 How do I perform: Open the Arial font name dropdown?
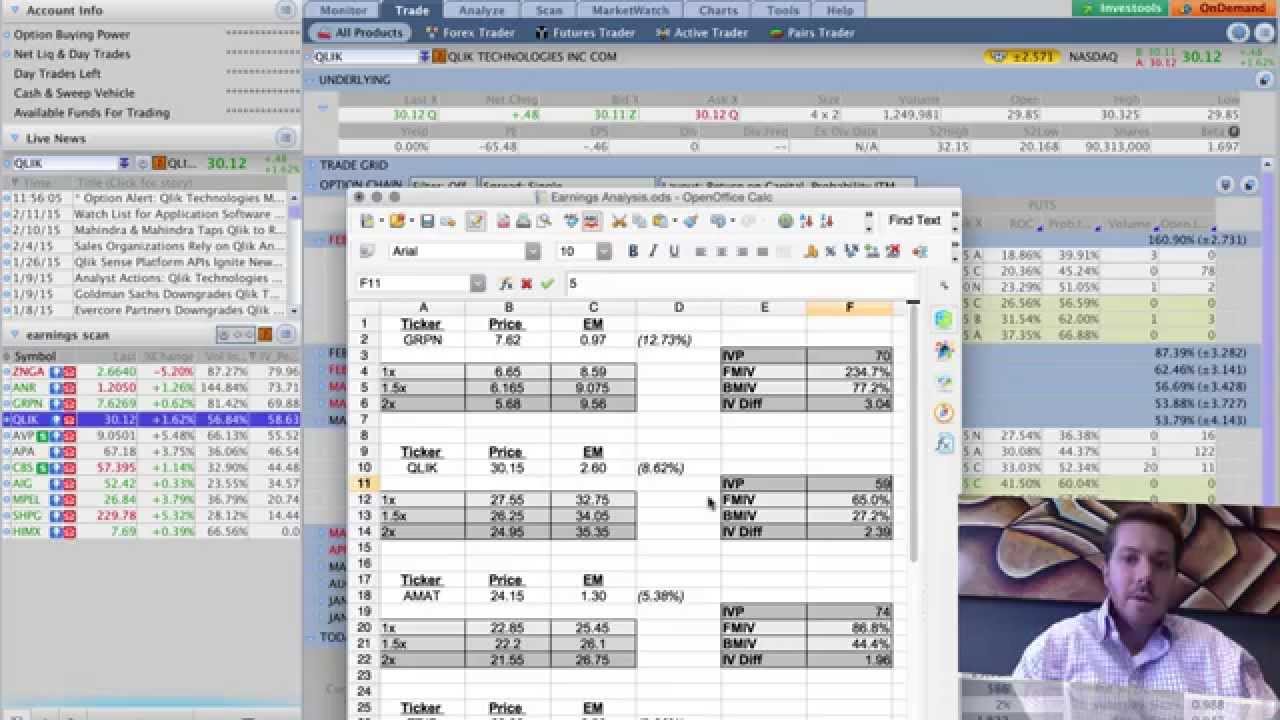click(532, 251)
